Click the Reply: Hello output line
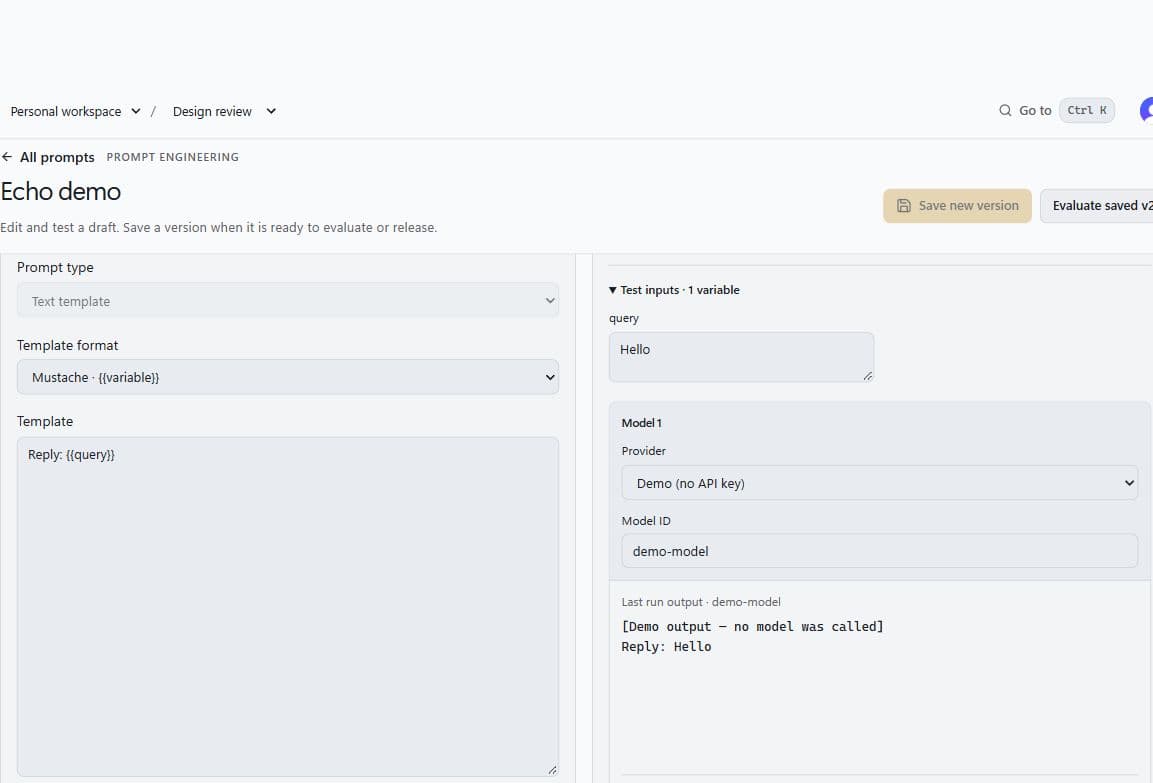Image resolution: width=1153 pixels, height=783 pixels. (x=666, y=647)
